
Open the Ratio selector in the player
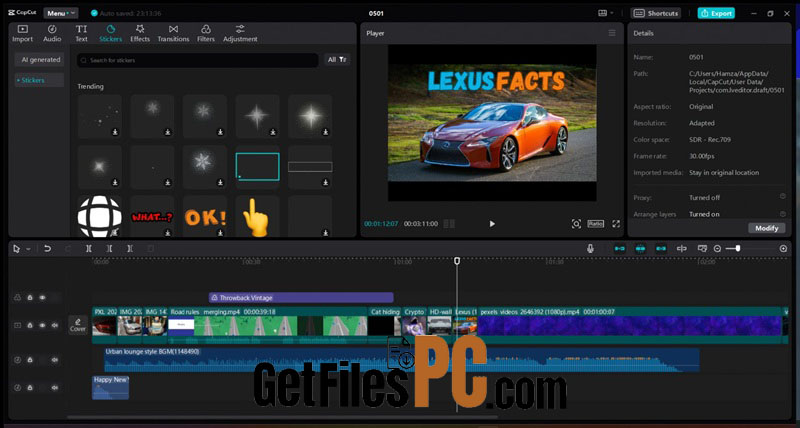coord(595,223)
